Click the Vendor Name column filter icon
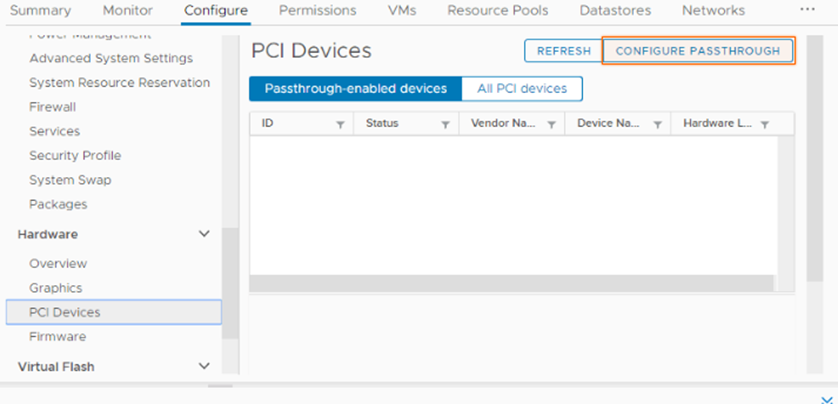The image size is (838, 404). (x=550, y=125)
